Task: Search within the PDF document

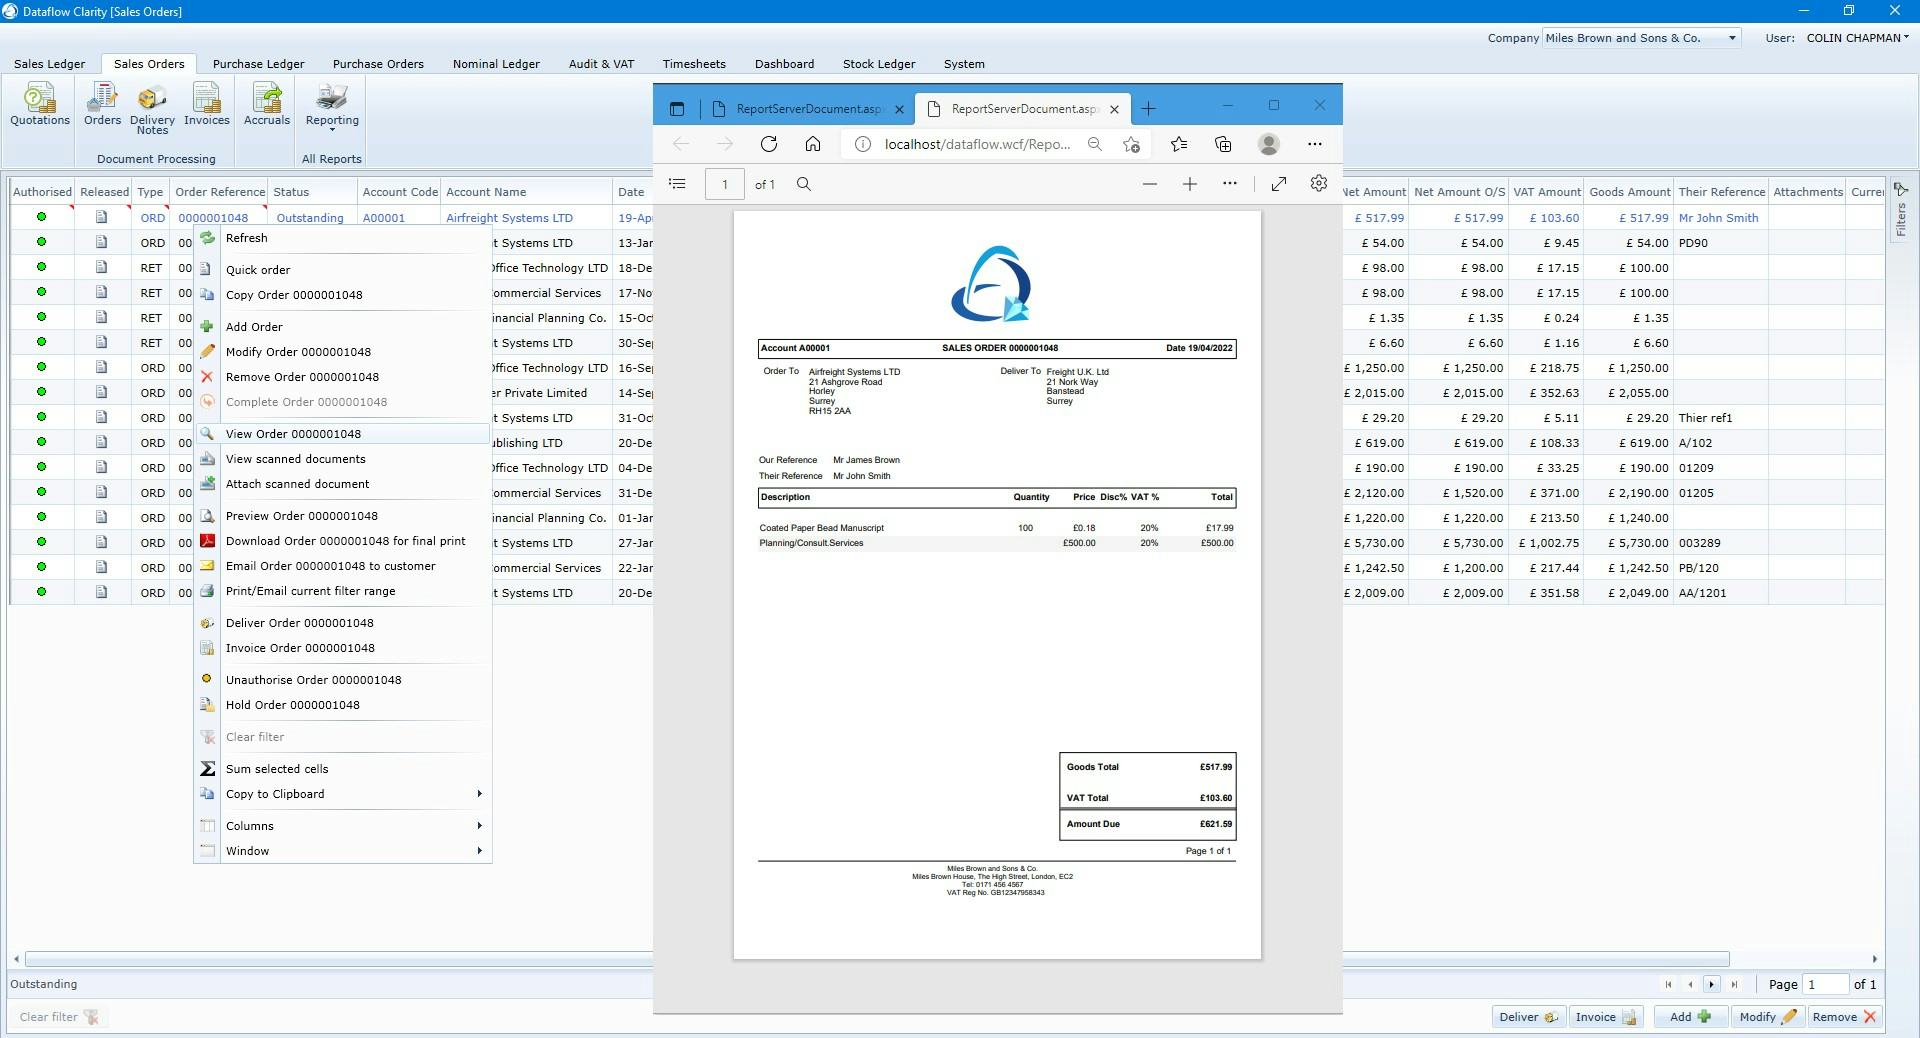Action: click(804, 184)
